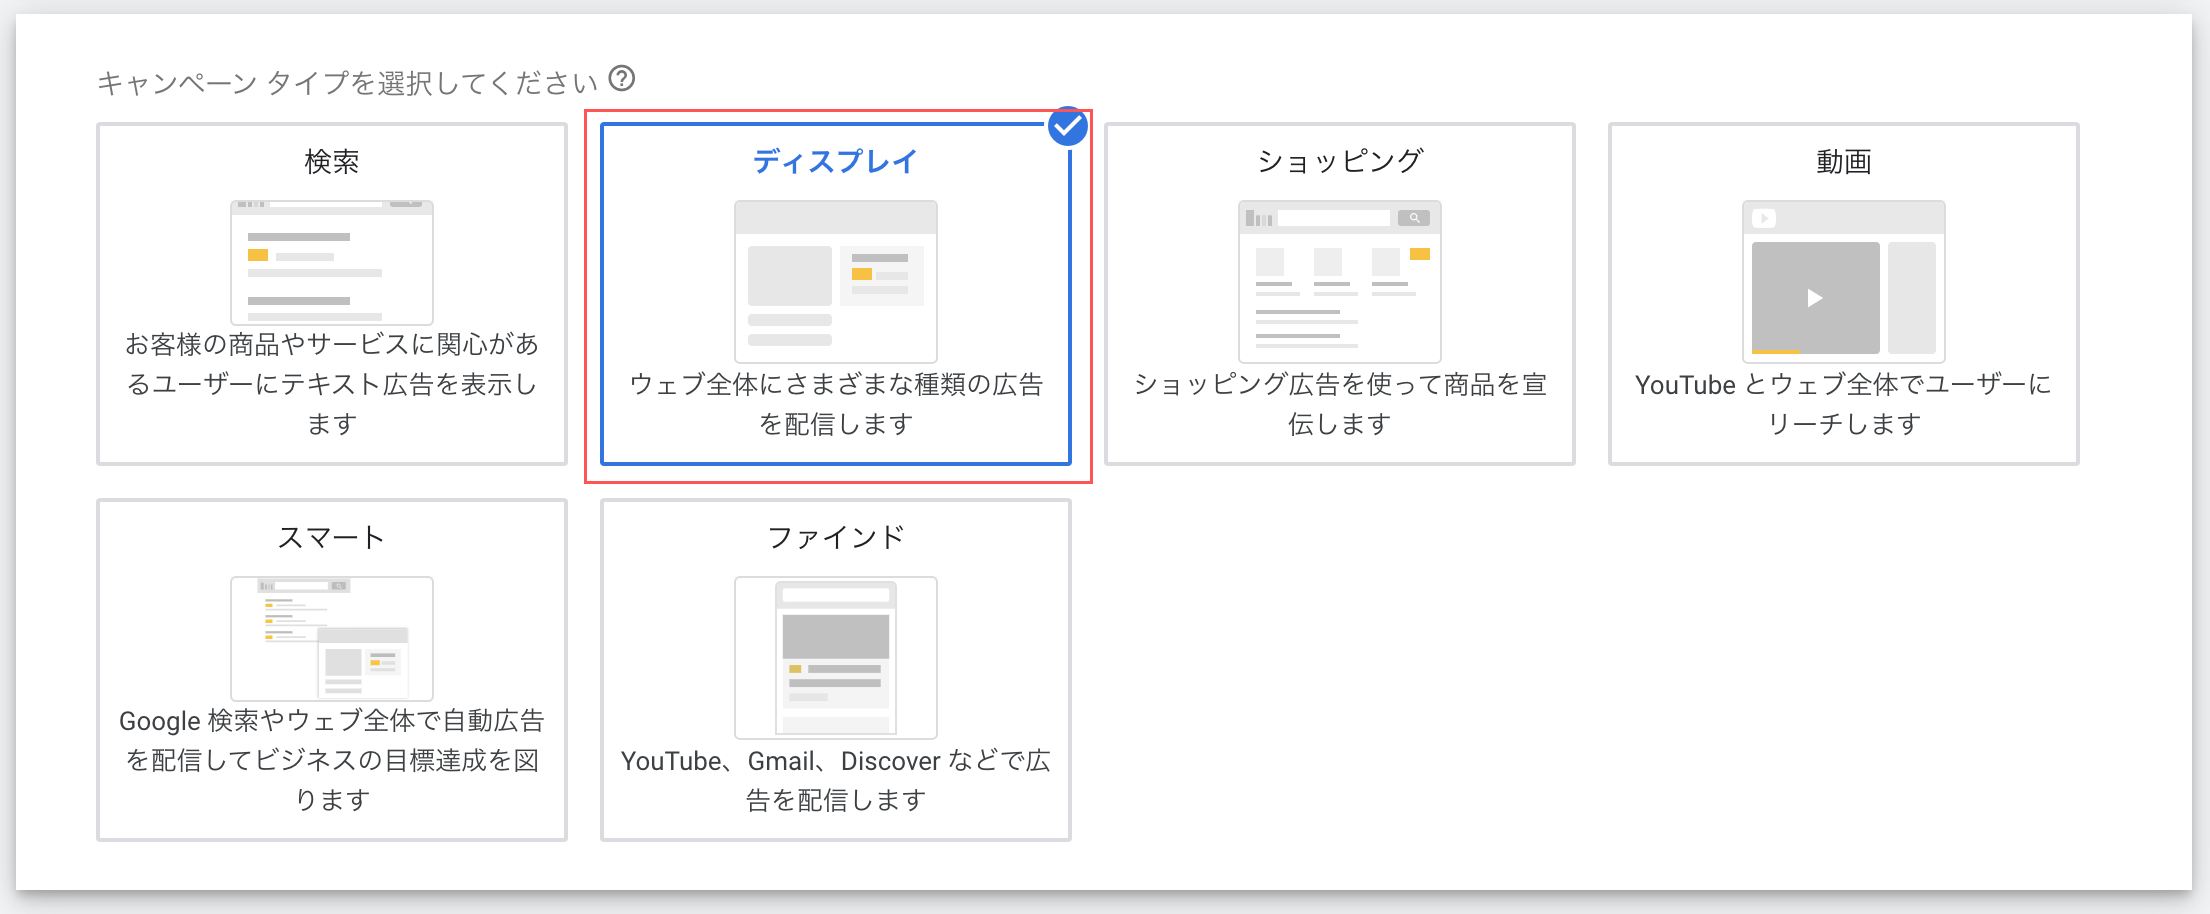Click the スマート campaign illustration
The height and width of the screenshot is (914, 2210).
[x=332, y=638]
